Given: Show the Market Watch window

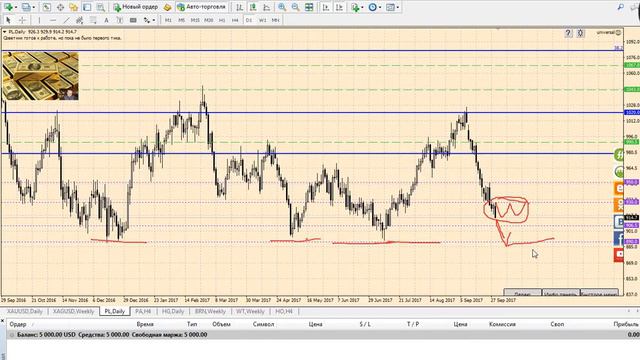Looking at the screenshot, I should click(47, 7).
